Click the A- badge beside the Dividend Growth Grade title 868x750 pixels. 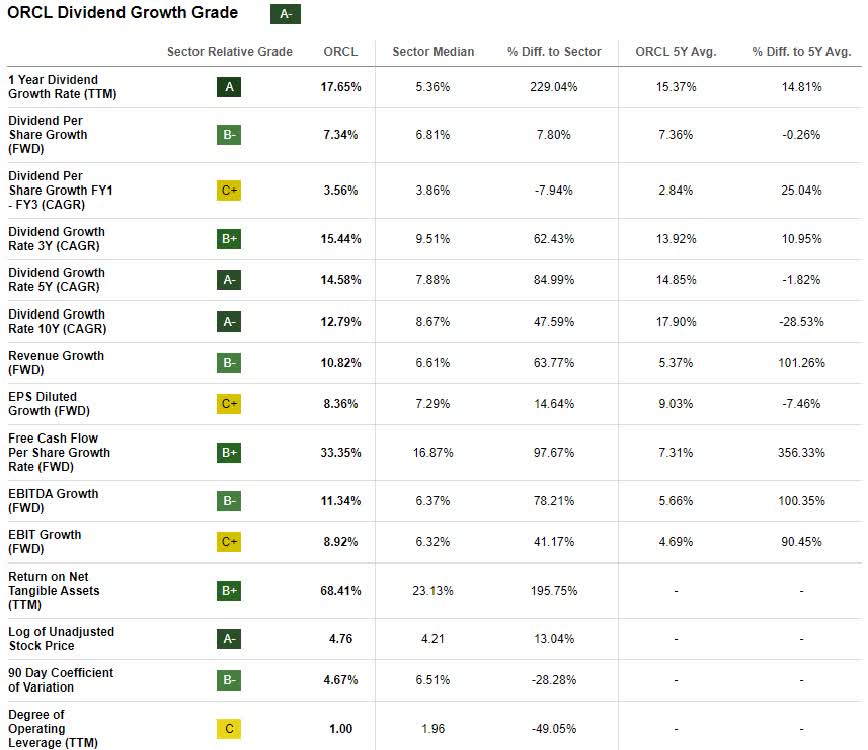[x=285, y=14]
